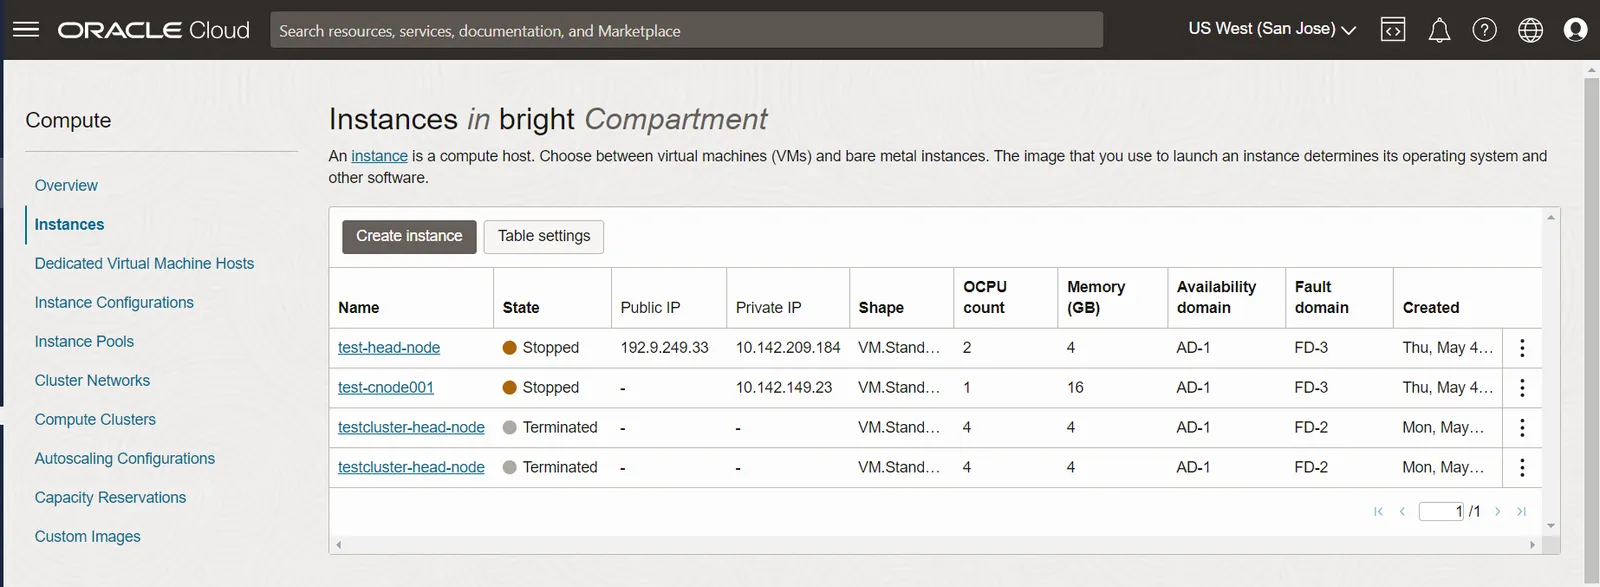Open actions menu for test-head-node row
This screenshot has height=587, width=1600.
1522,348
